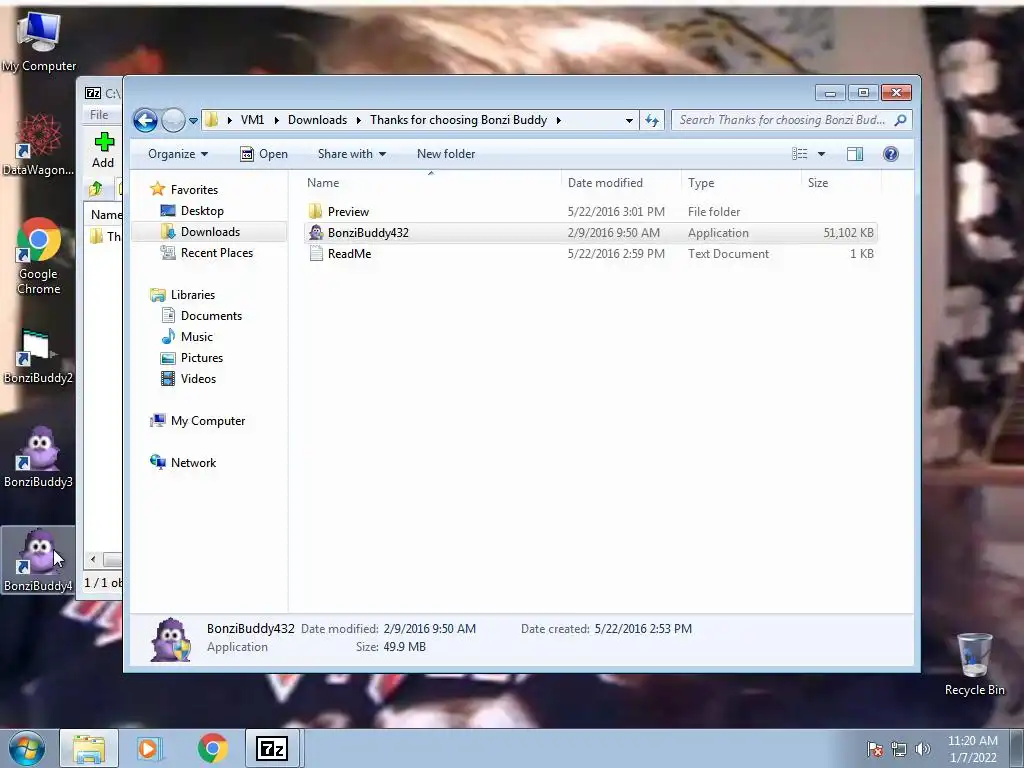Image resolution: width=1024 pixels, height=768 pixels.
Task: Open the Videos library
Action: click(x=198, y=379)
